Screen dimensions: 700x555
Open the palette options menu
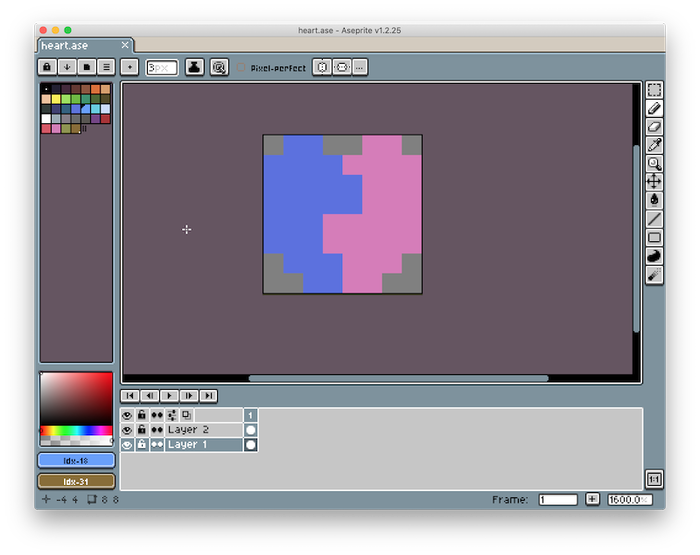coord(105,67)
